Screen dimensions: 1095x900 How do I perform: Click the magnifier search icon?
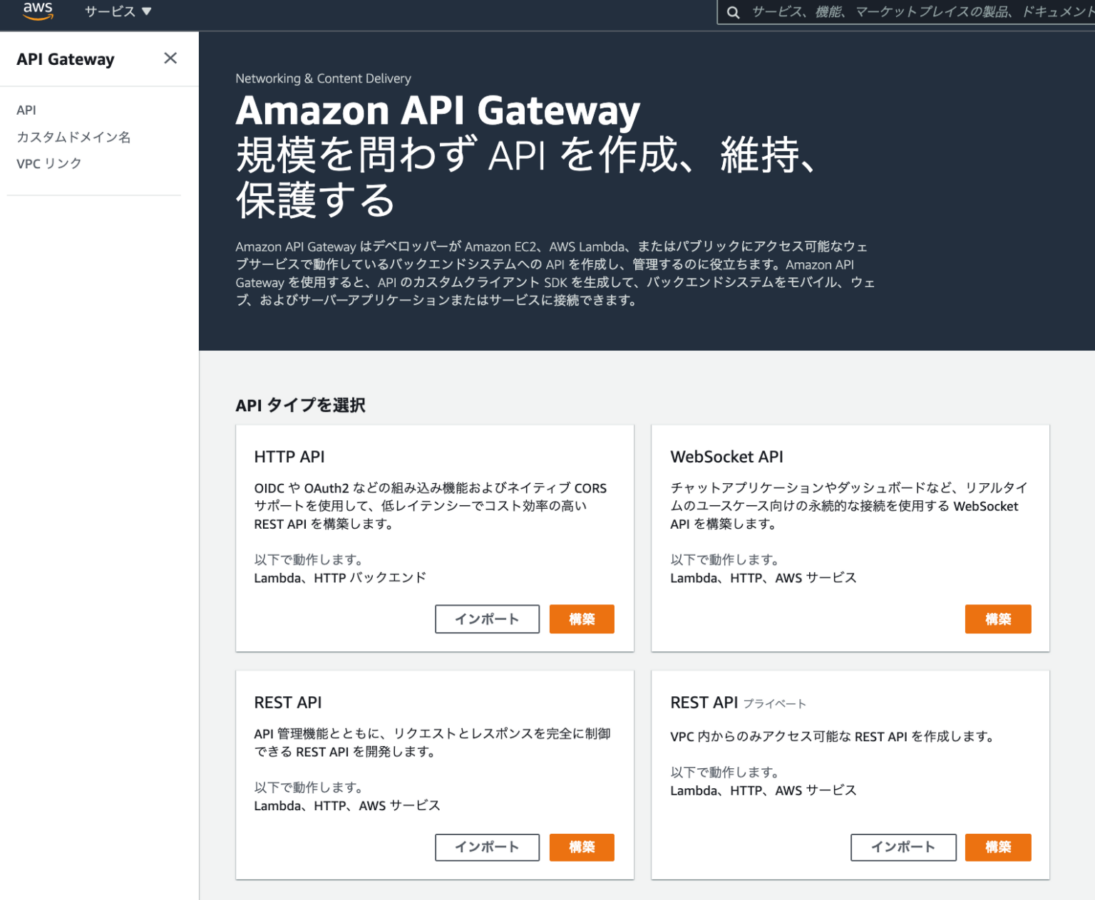733,12
